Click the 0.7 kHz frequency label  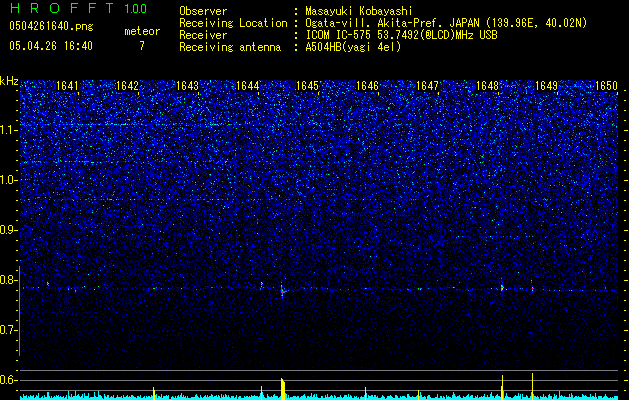point(9,330)
